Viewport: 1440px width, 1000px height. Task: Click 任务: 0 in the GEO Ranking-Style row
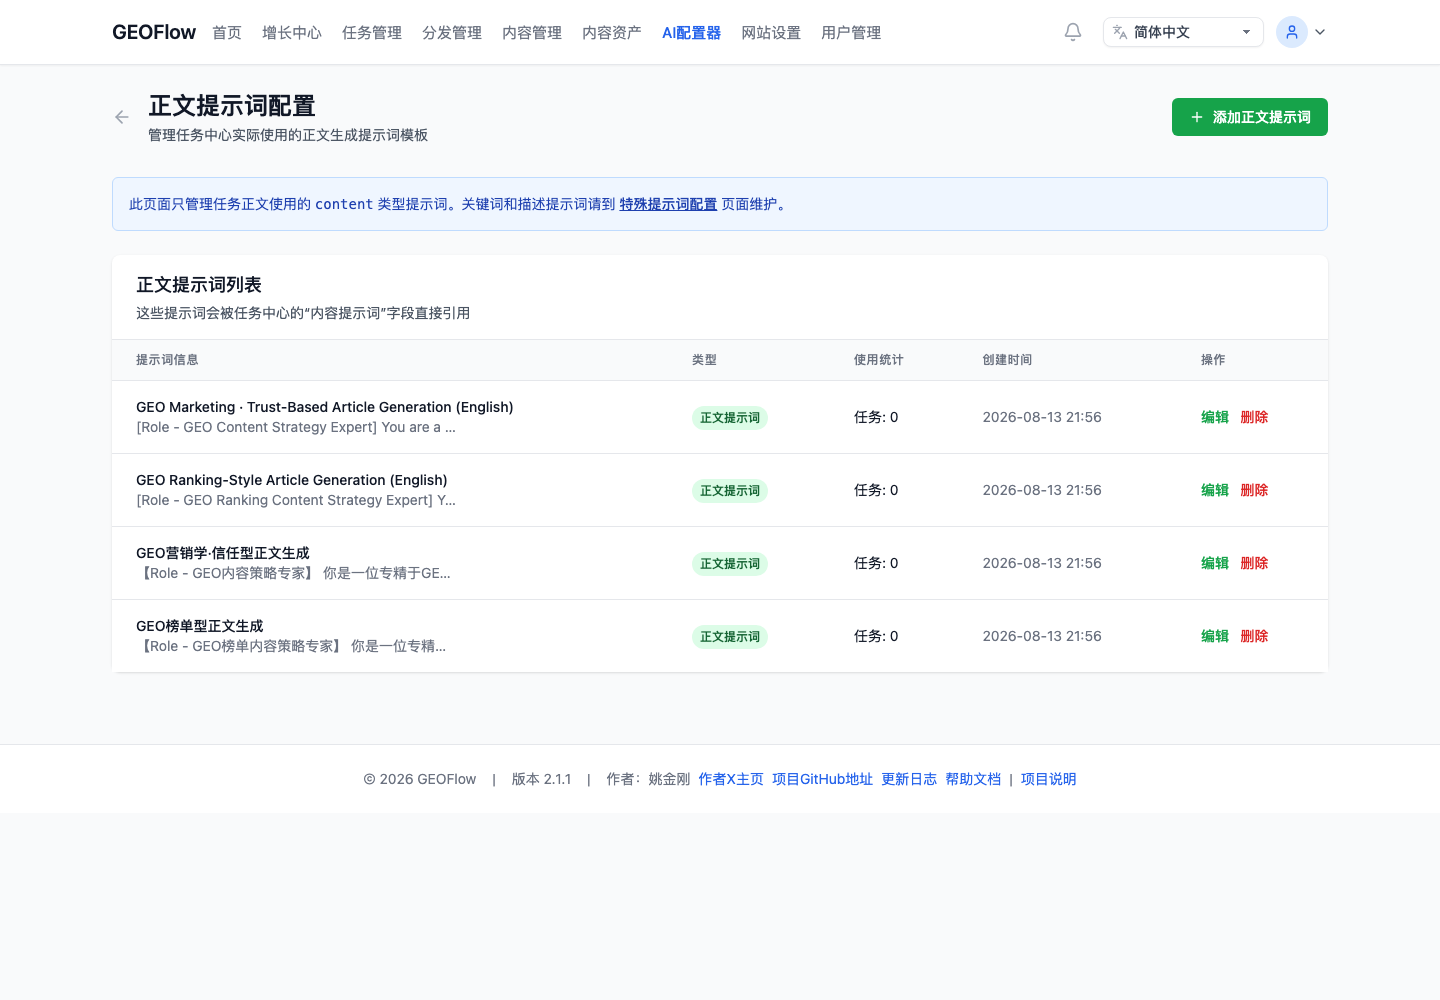click(x=876, y=490)
